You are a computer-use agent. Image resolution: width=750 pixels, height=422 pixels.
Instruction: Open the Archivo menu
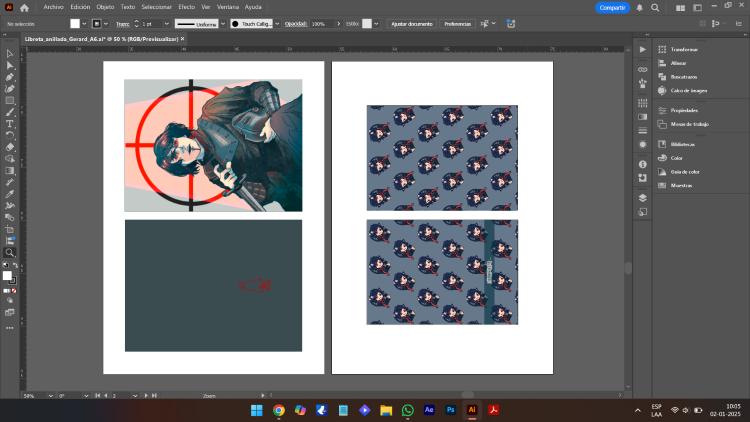coord(53,7)
